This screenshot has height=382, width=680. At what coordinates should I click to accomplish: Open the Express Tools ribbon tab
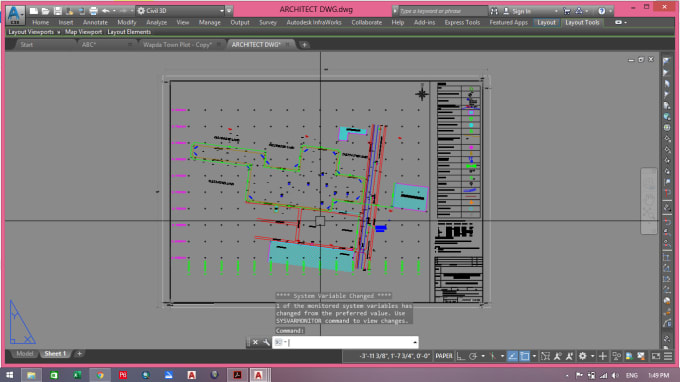click(462, 22)
